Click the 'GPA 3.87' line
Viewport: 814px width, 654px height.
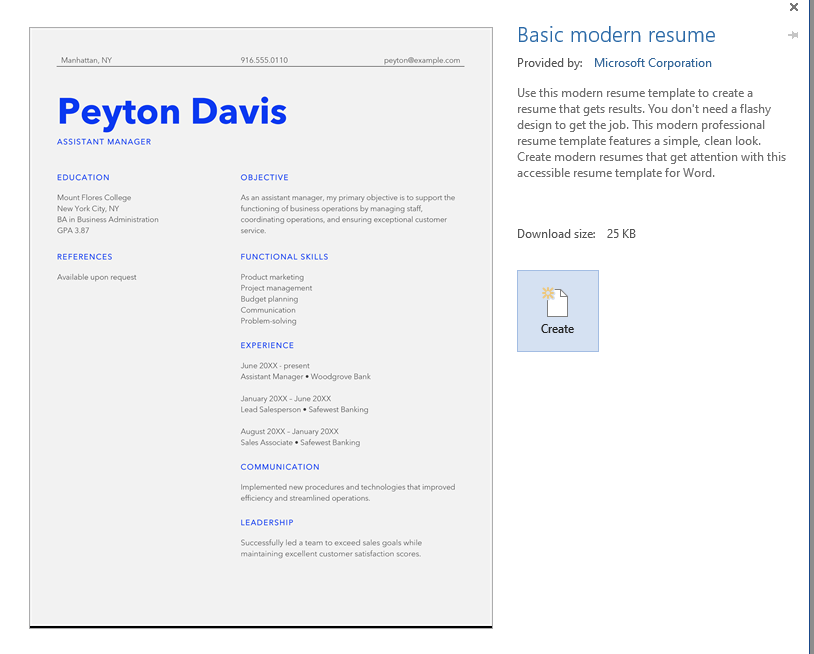(x=73, y=230)
